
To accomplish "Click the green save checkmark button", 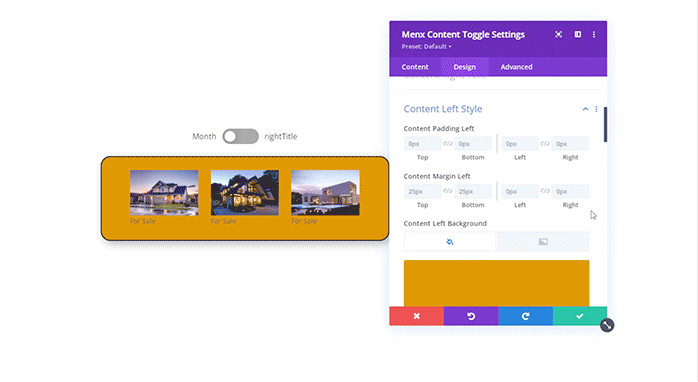I will tap(580, 316).
